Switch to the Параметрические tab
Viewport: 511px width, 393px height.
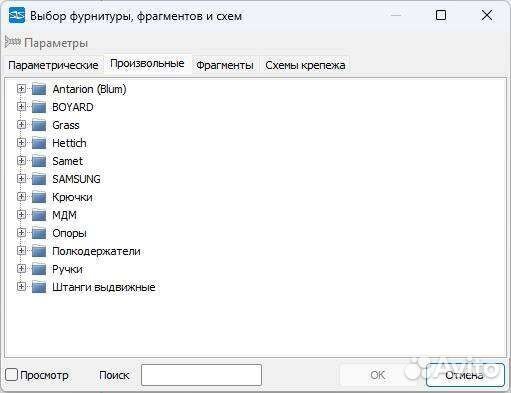pyautogui.click(x=53, y=65)
